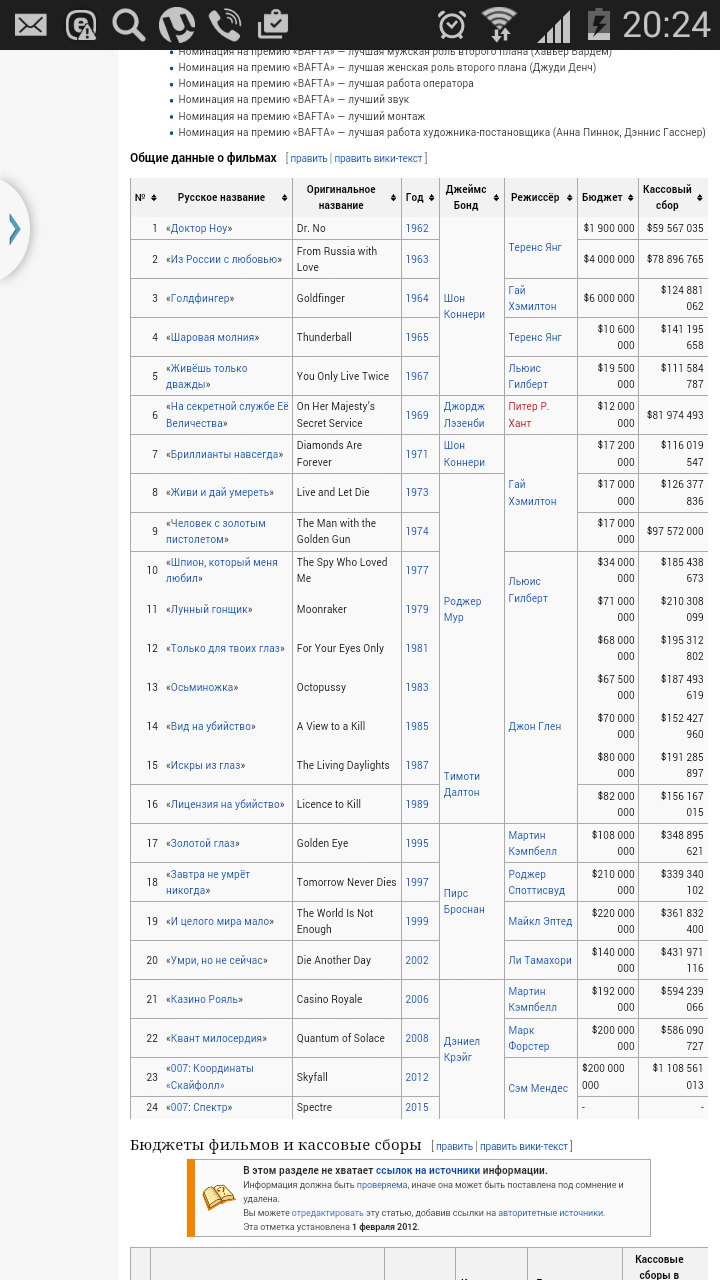Viewport: 720px width, 1280px height.
Task: Open «007: Координаты «Скайфолл»» link
Action: coord(210,1077)
